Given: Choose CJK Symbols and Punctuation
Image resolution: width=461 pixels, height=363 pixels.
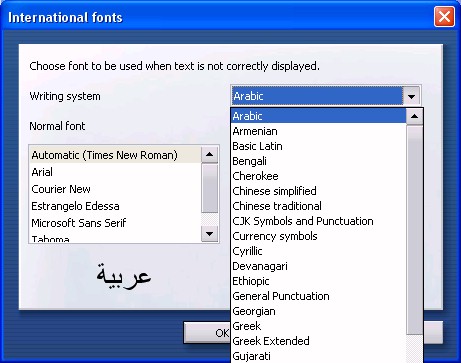Looking at the screenshot, I should (319, 221).
